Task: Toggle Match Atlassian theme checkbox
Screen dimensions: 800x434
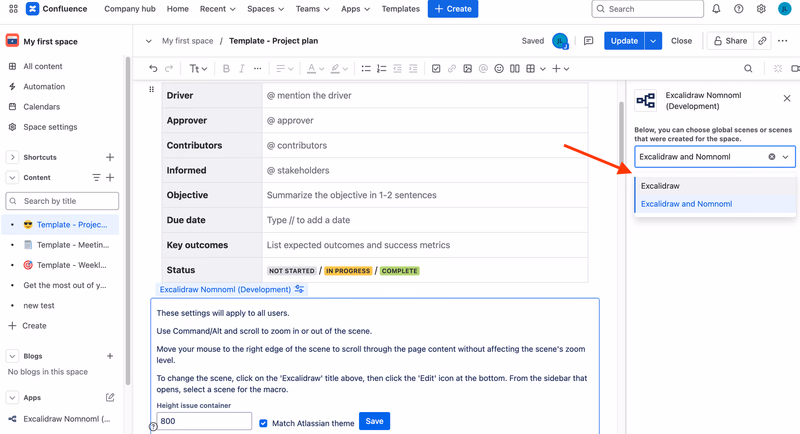Action: coord(263,423)
